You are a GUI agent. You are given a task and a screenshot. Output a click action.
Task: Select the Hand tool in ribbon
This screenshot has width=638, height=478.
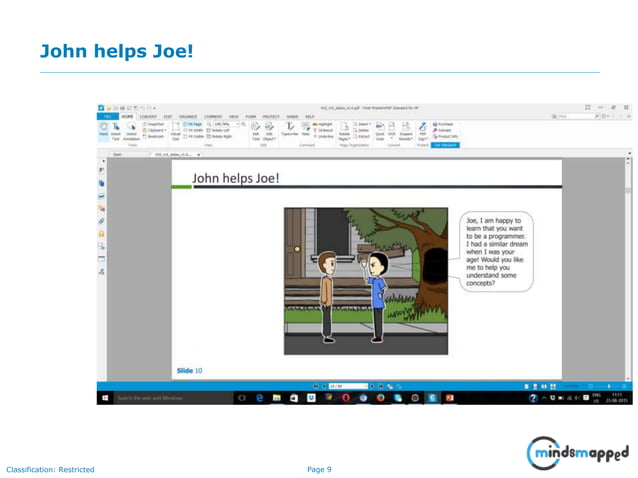[x=103, y=129]
